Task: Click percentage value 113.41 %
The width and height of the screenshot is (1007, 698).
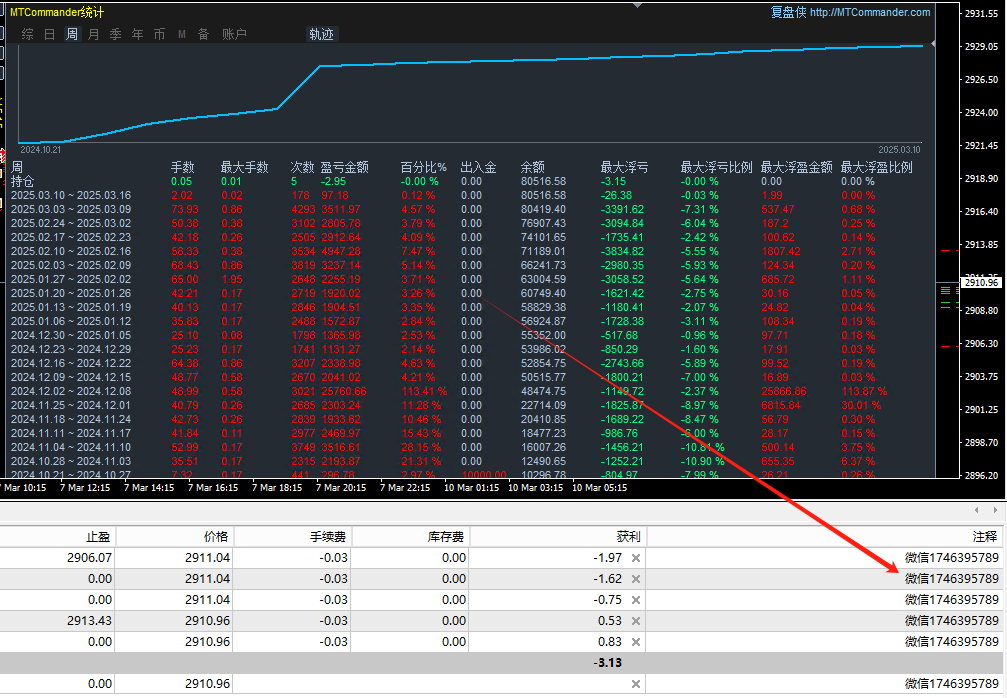Action: coord(424,391)
